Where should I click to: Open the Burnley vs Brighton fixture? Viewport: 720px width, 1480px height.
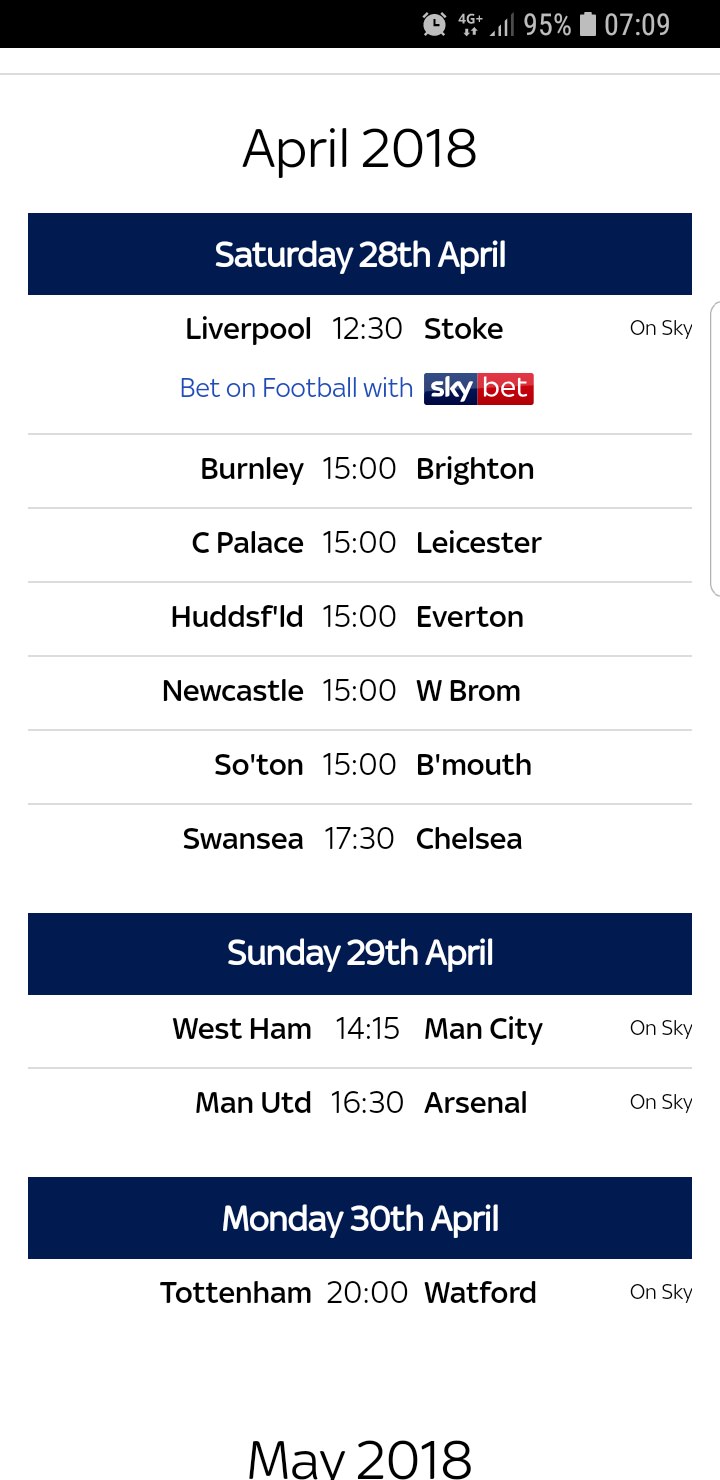[360, 470]
